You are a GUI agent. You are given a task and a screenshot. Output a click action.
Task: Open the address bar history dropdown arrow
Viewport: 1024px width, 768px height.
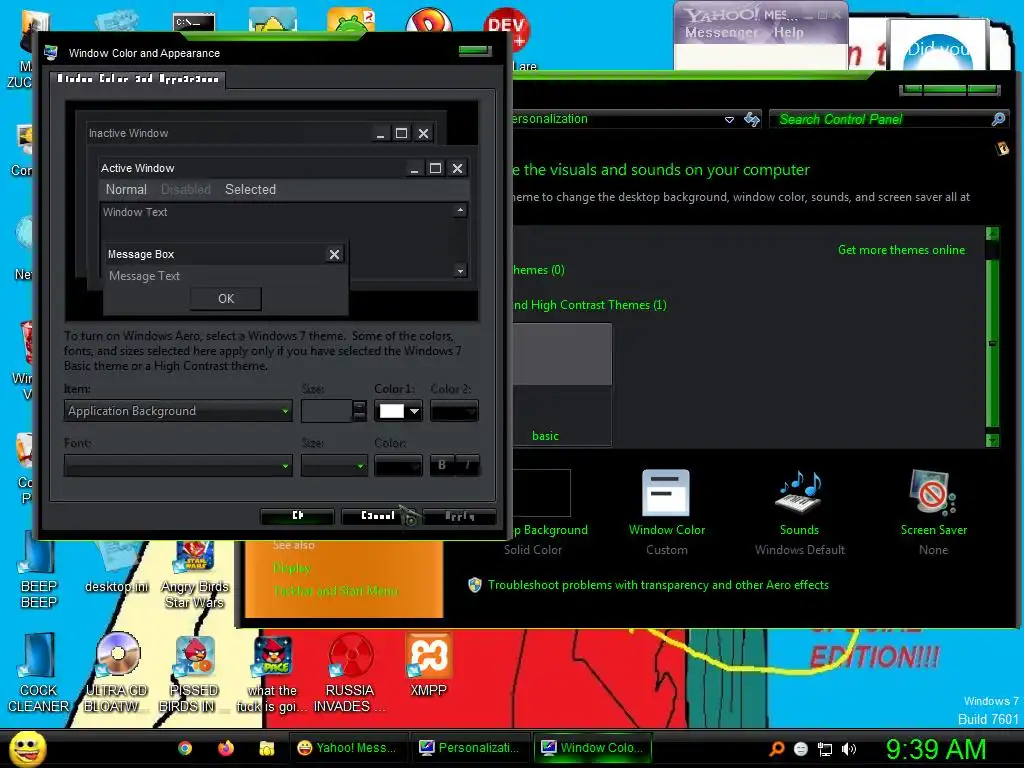[729, 120]
